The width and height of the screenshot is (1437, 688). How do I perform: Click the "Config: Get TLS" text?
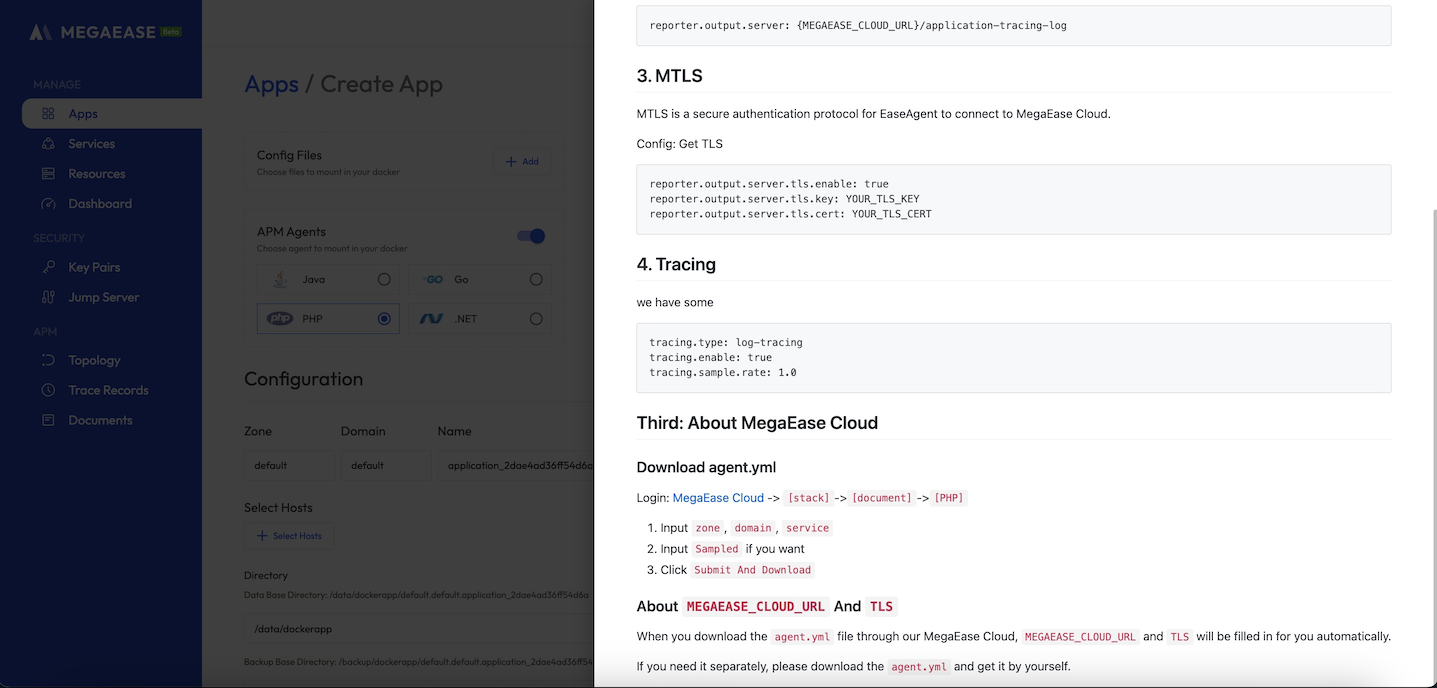679,144
